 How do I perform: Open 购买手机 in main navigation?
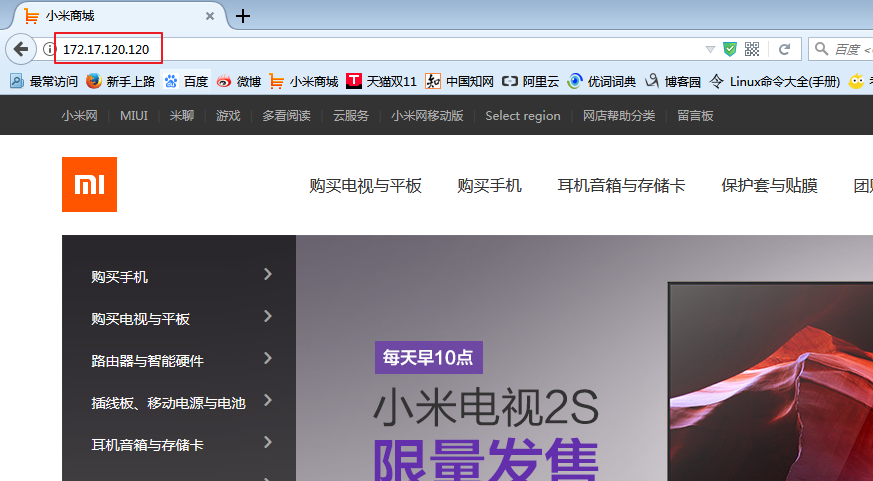(x=489, y=185)
